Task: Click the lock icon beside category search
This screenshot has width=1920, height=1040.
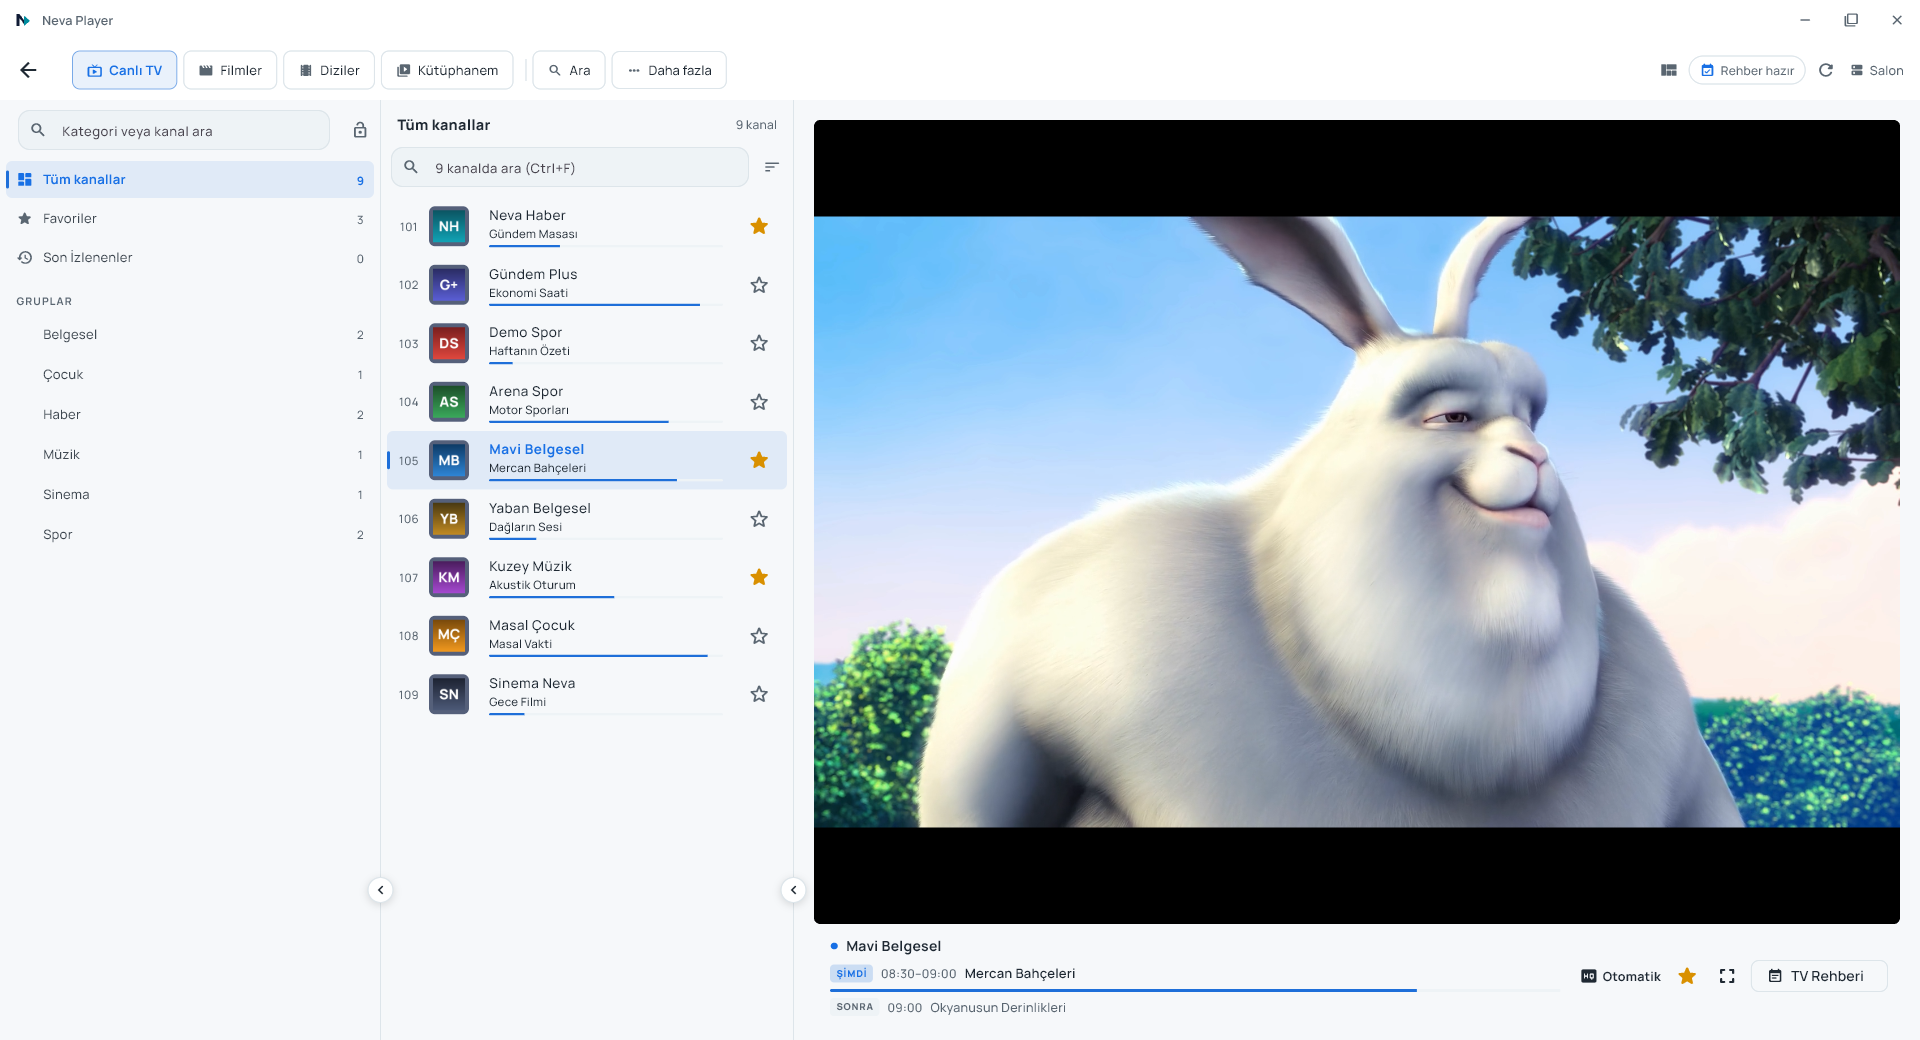Action: click(x=360, y=131)
